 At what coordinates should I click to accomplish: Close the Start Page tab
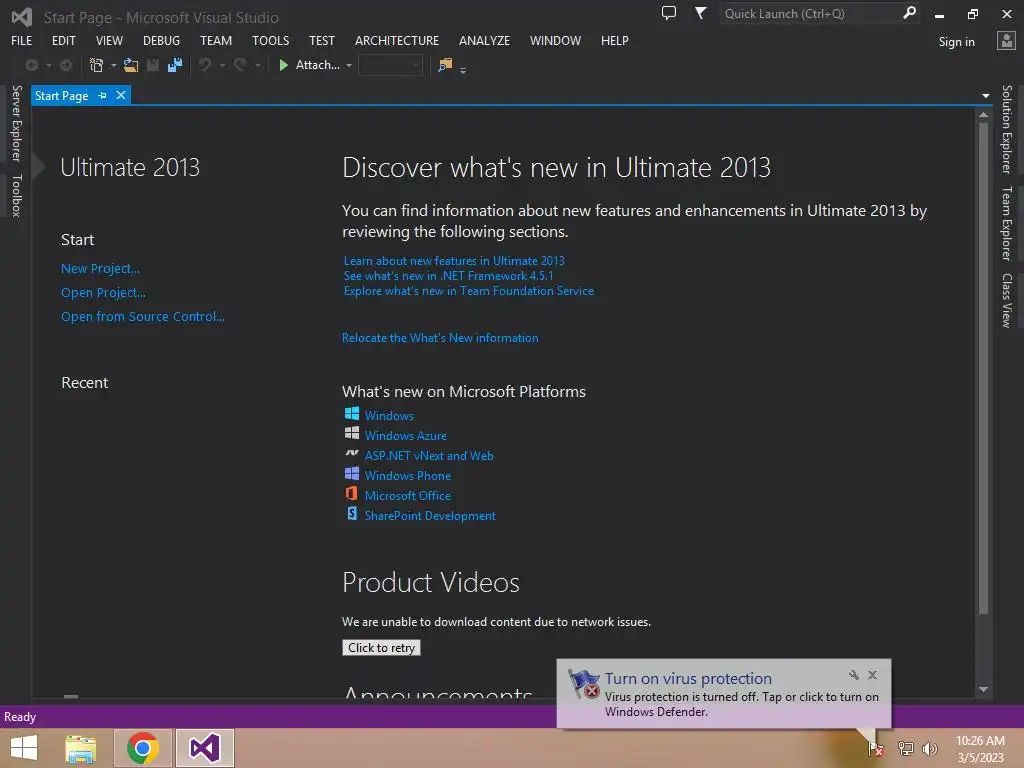pos(121,95)
